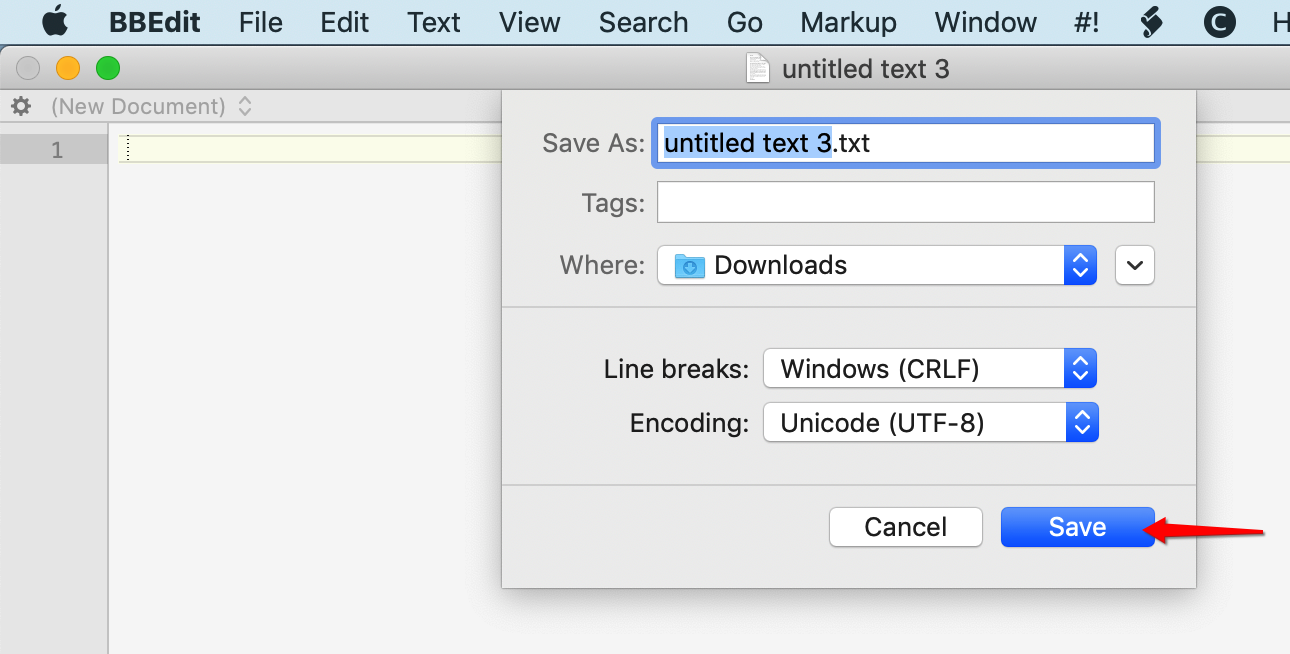
Task: Open the File menu
Action: [260, 22]
